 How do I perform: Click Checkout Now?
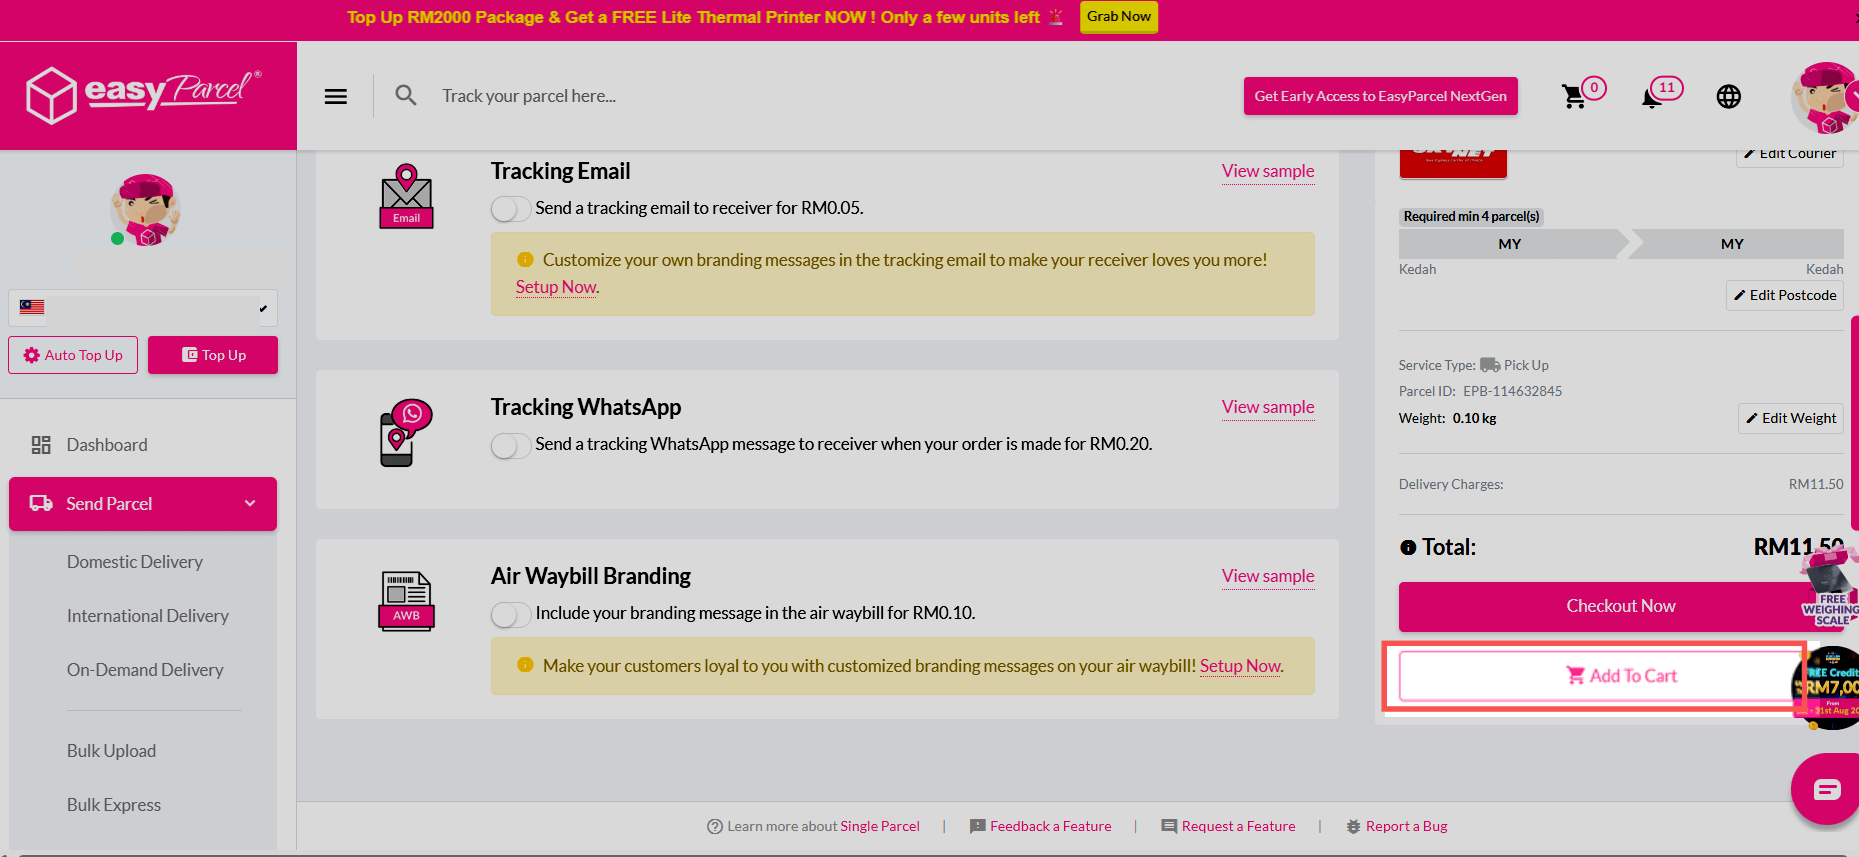[1620, 606]
